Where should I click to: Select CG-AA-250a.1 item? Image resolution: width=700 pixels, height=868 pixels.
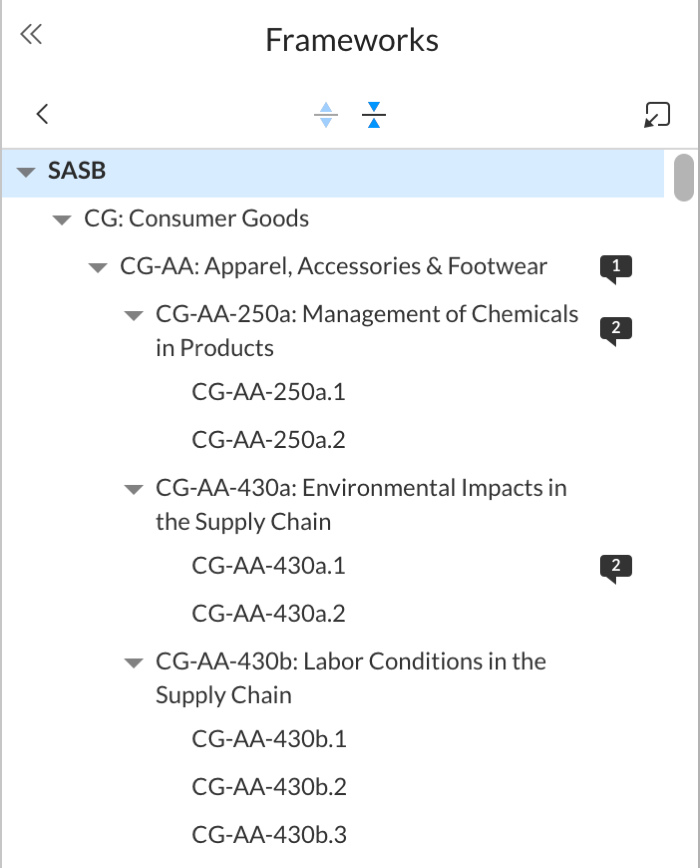pyautogui.click(x=268, y=392)
